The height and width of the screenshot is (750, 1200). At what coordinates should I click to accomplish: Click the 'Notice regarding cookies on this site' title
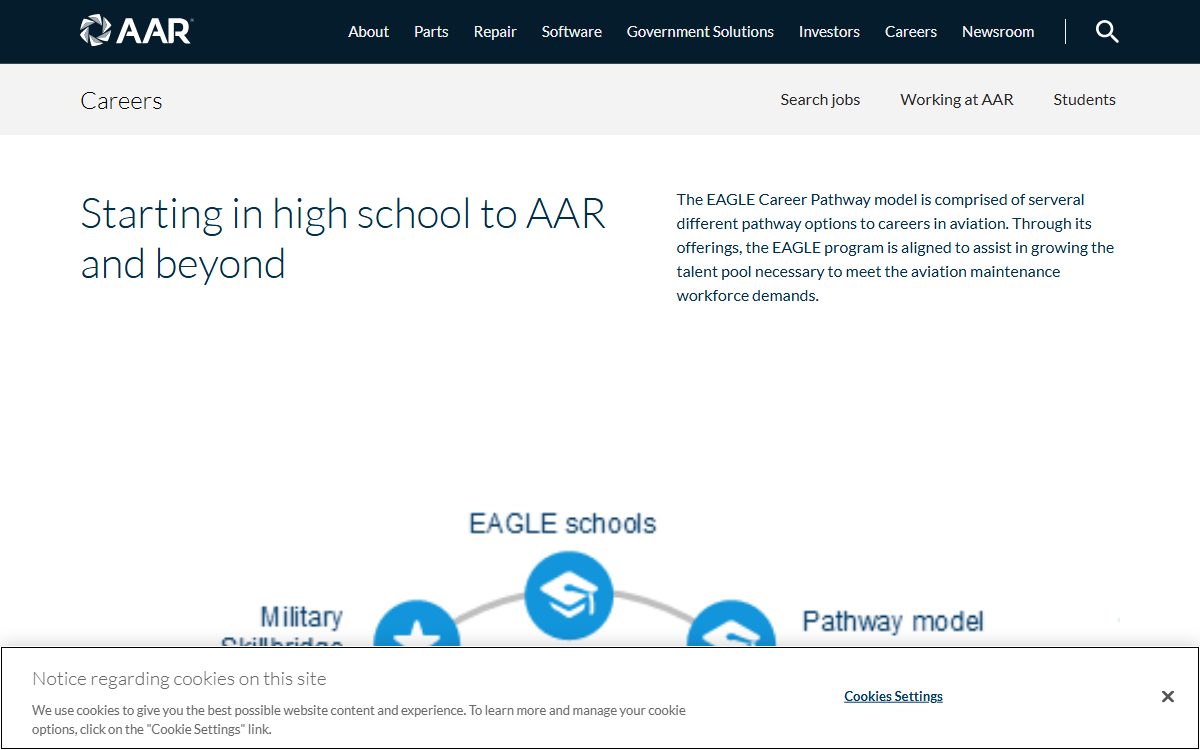[179, 679]
